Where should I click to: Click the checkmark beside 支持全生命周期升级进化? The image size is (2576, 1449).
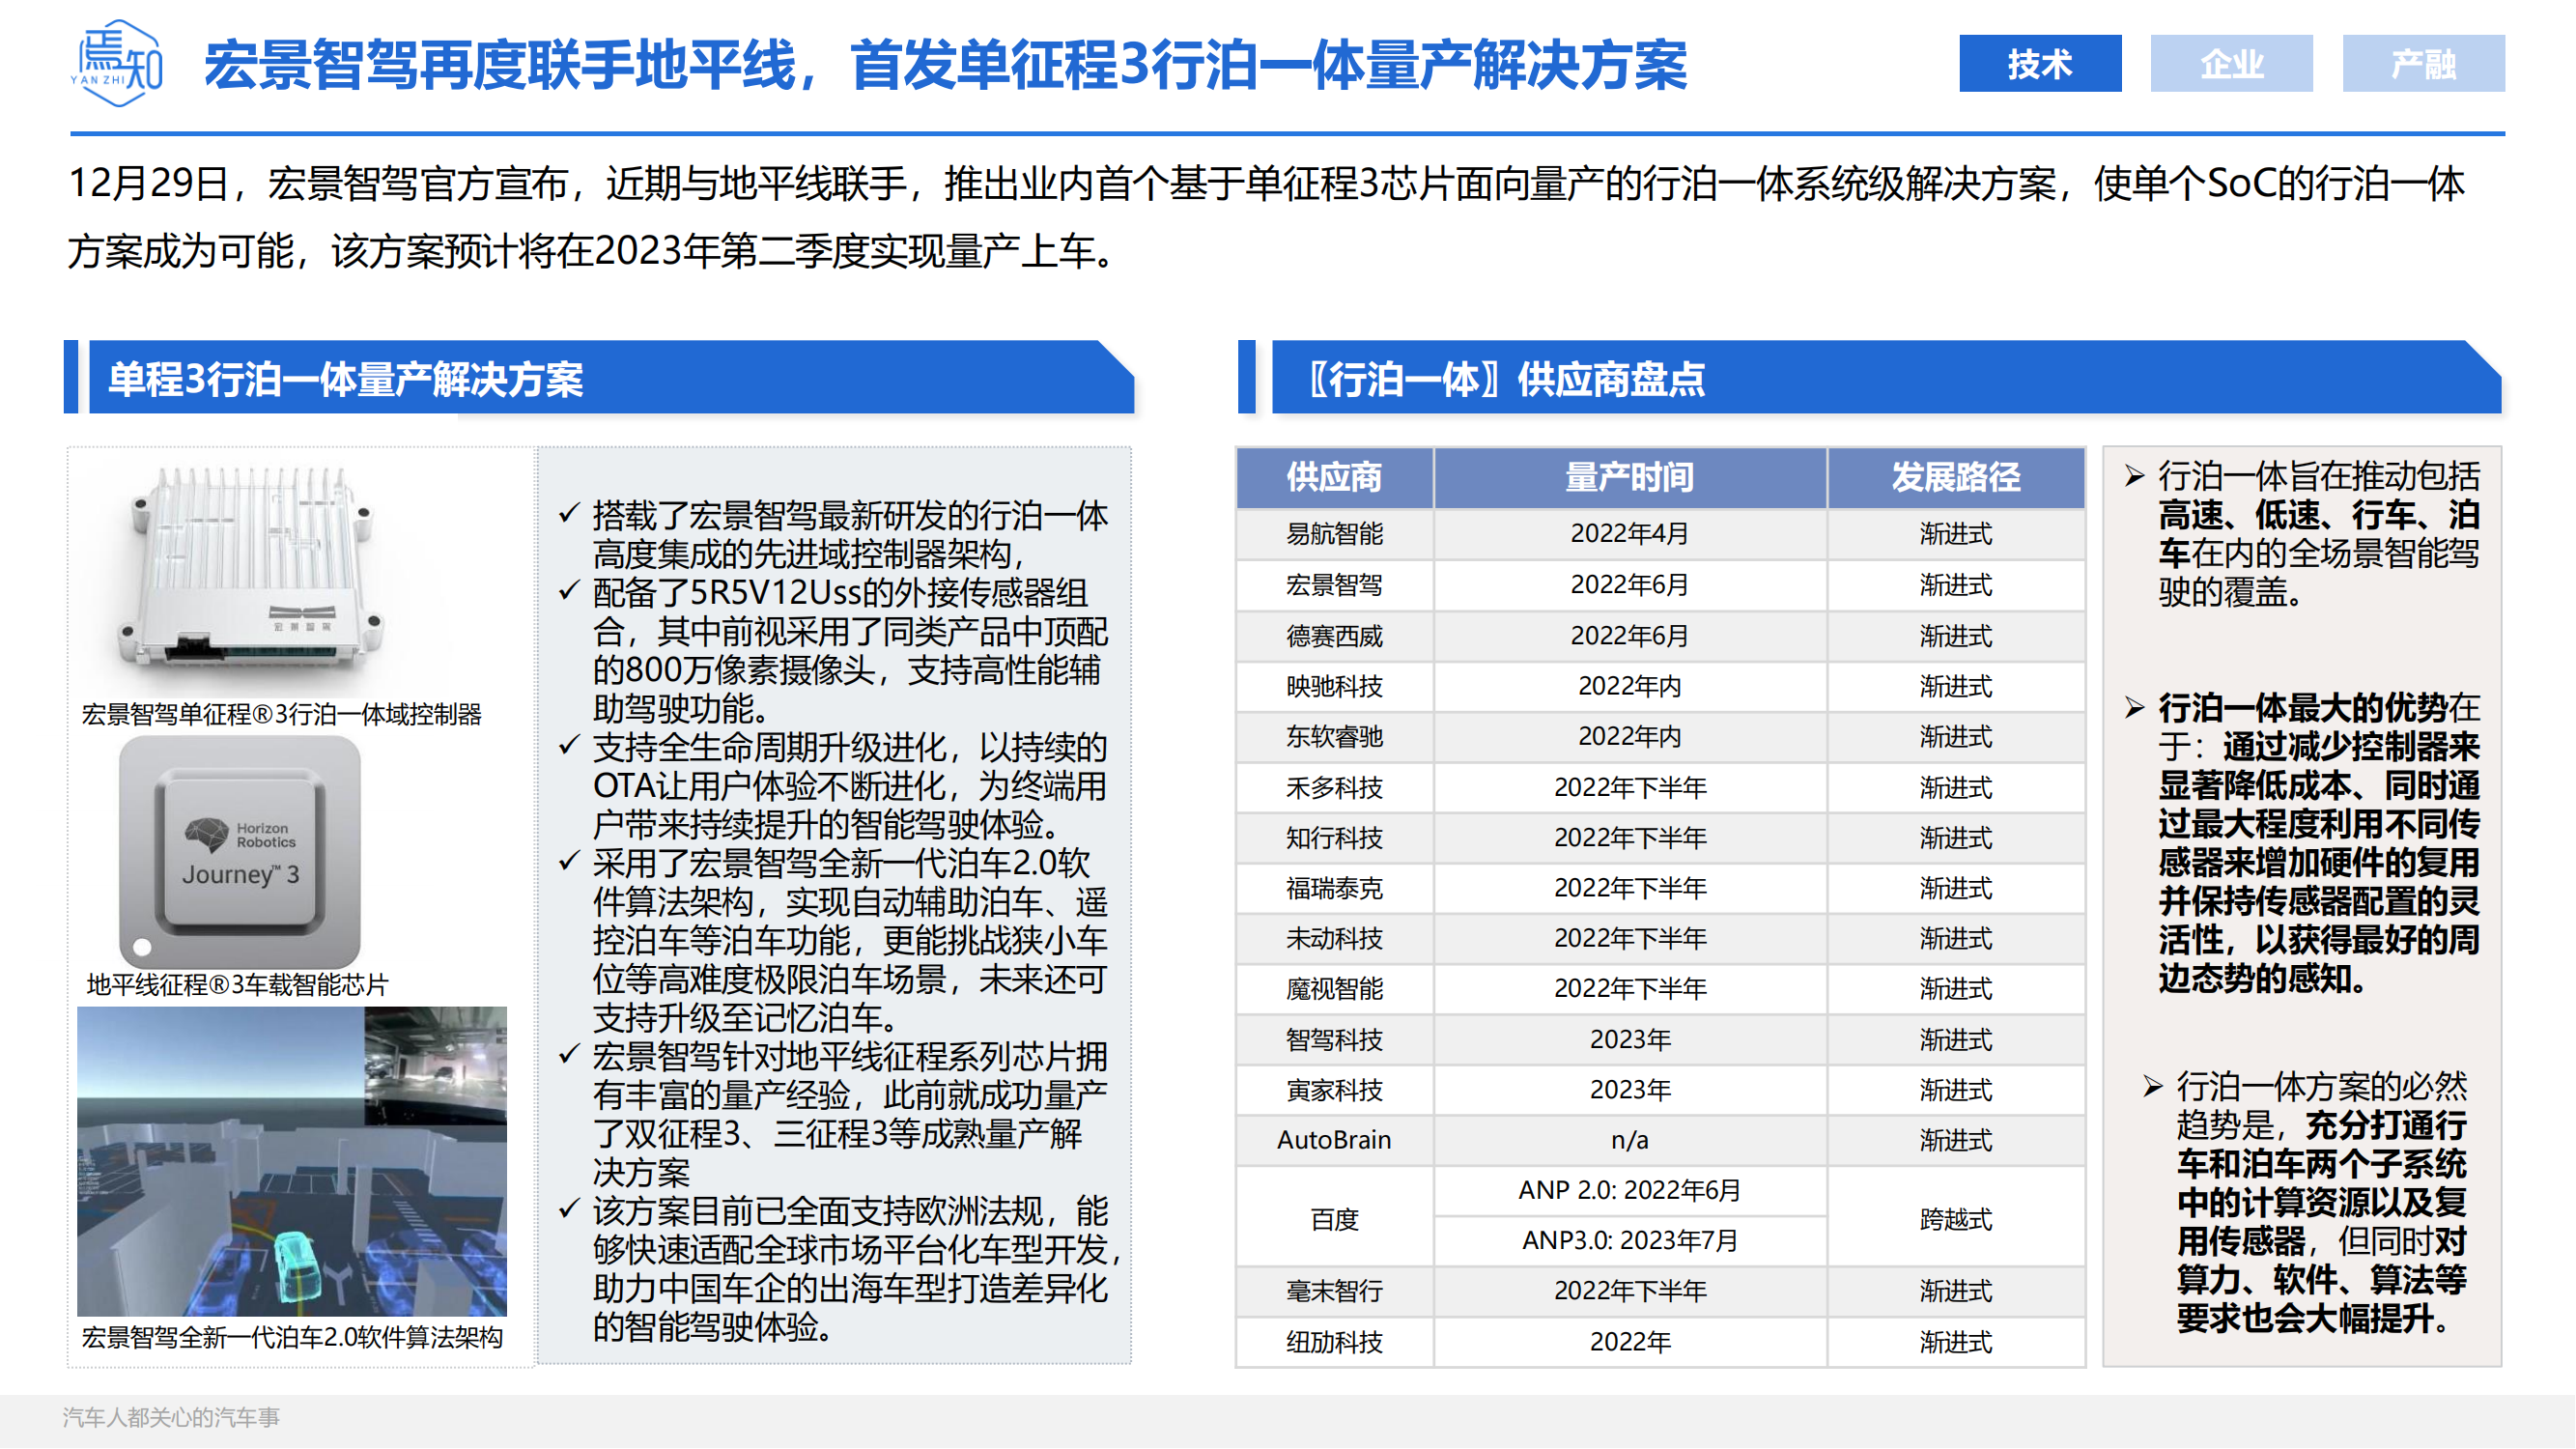569,746
